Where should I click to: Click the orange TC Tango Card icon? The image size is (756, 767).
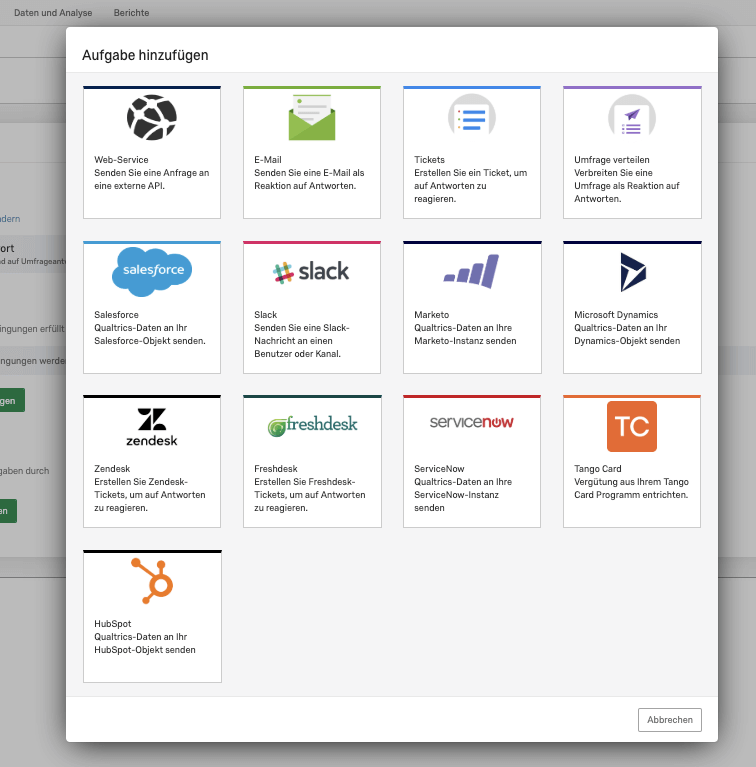pyautogui.click(x=632, y=427)
